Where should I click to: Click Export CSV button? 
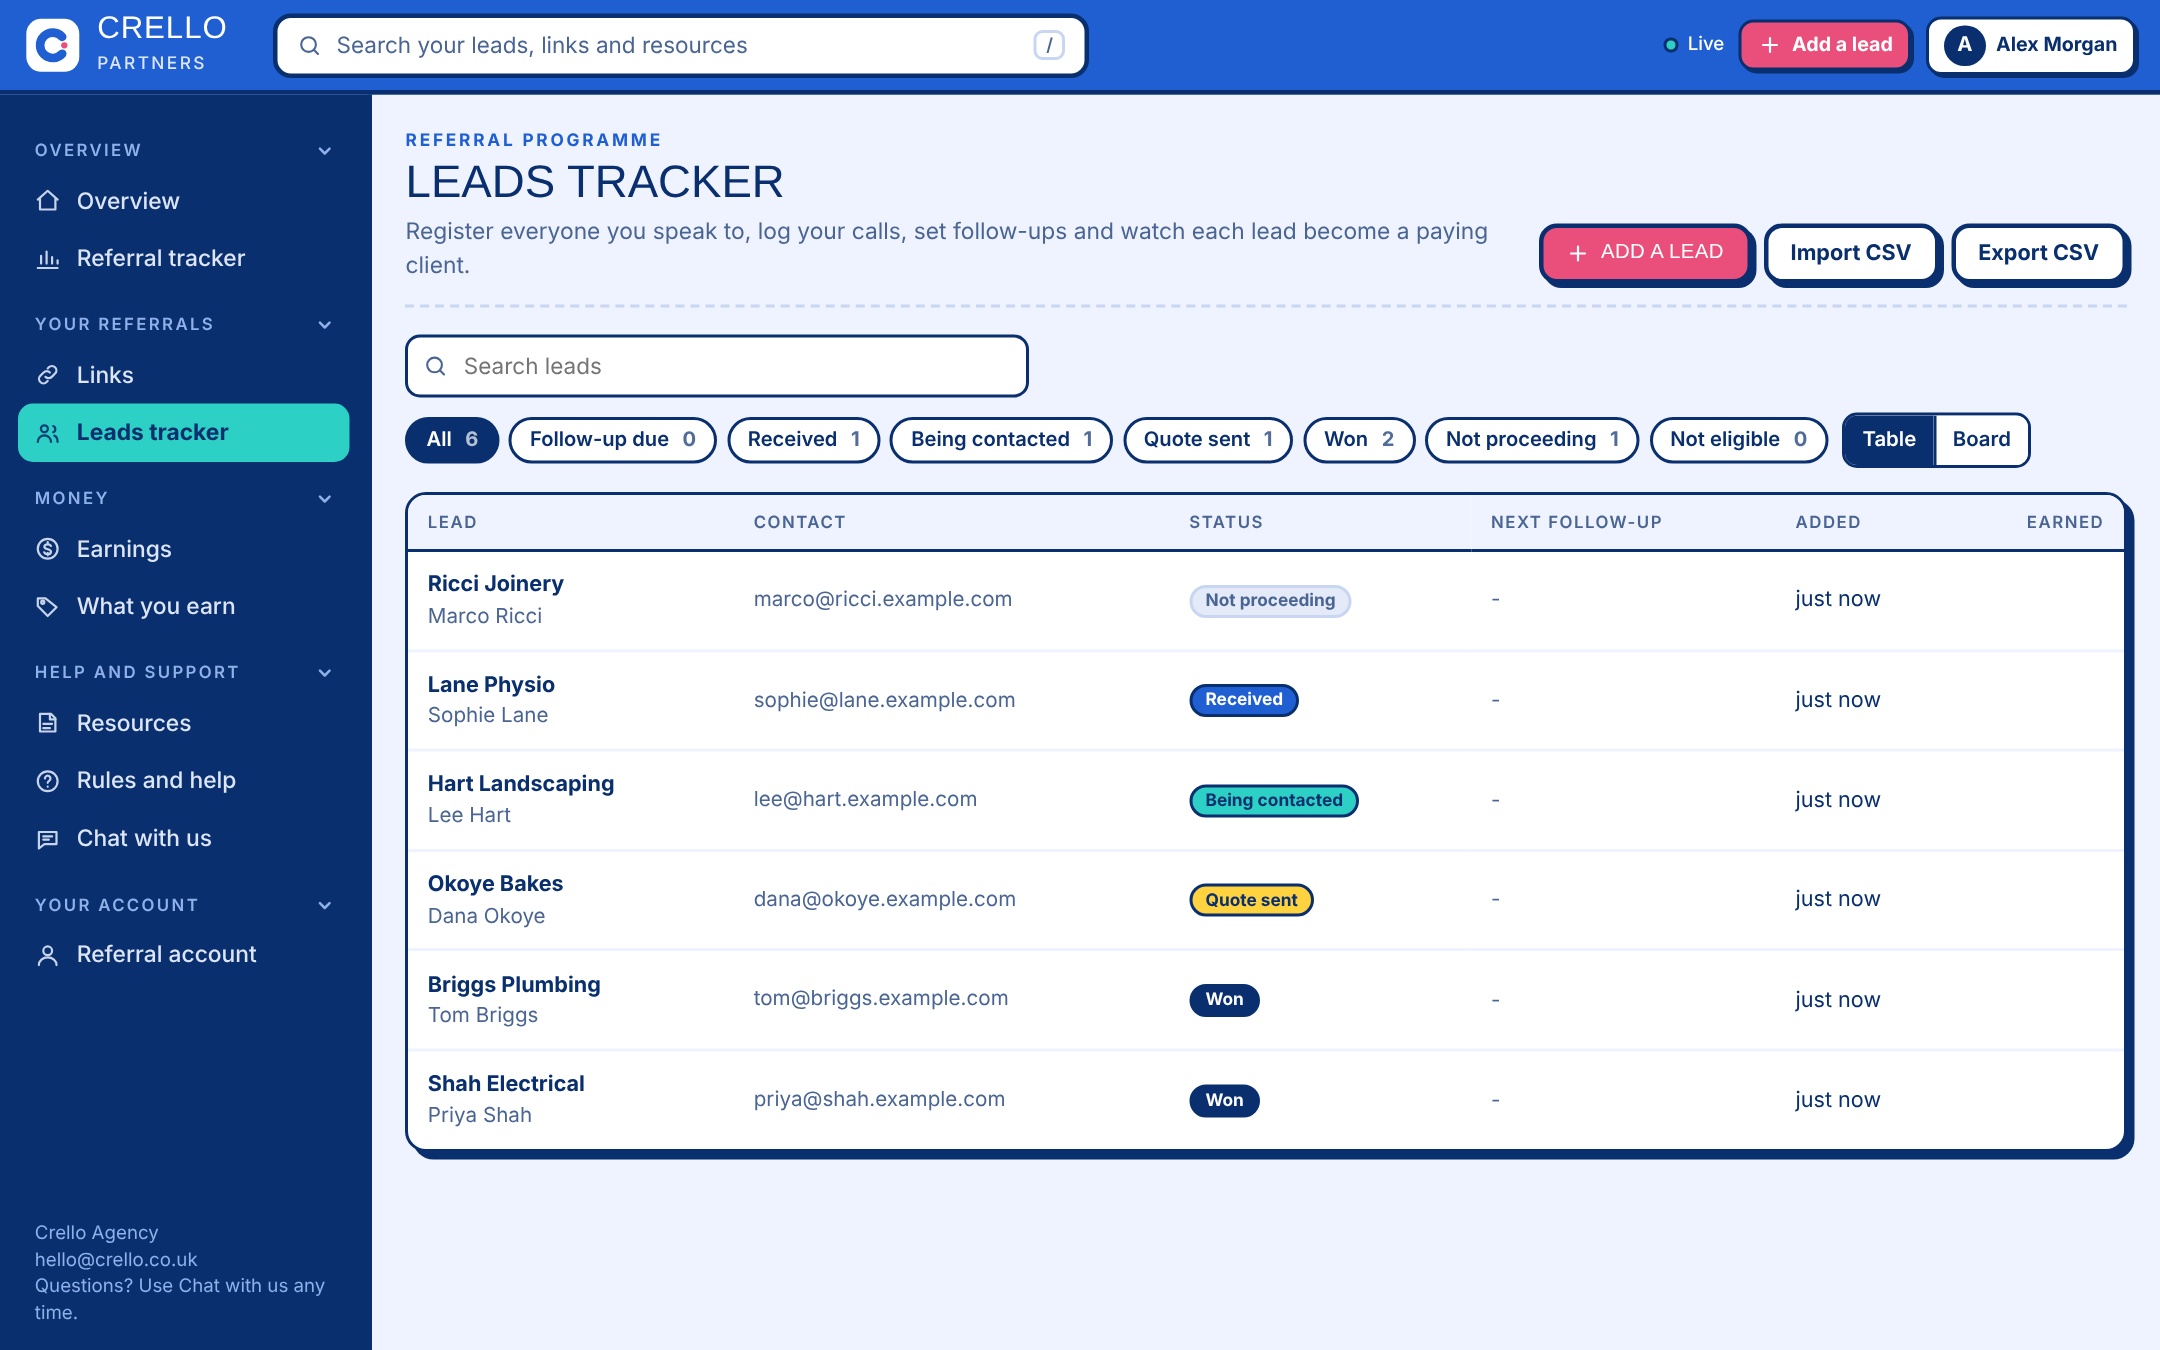click(2038, 253)
